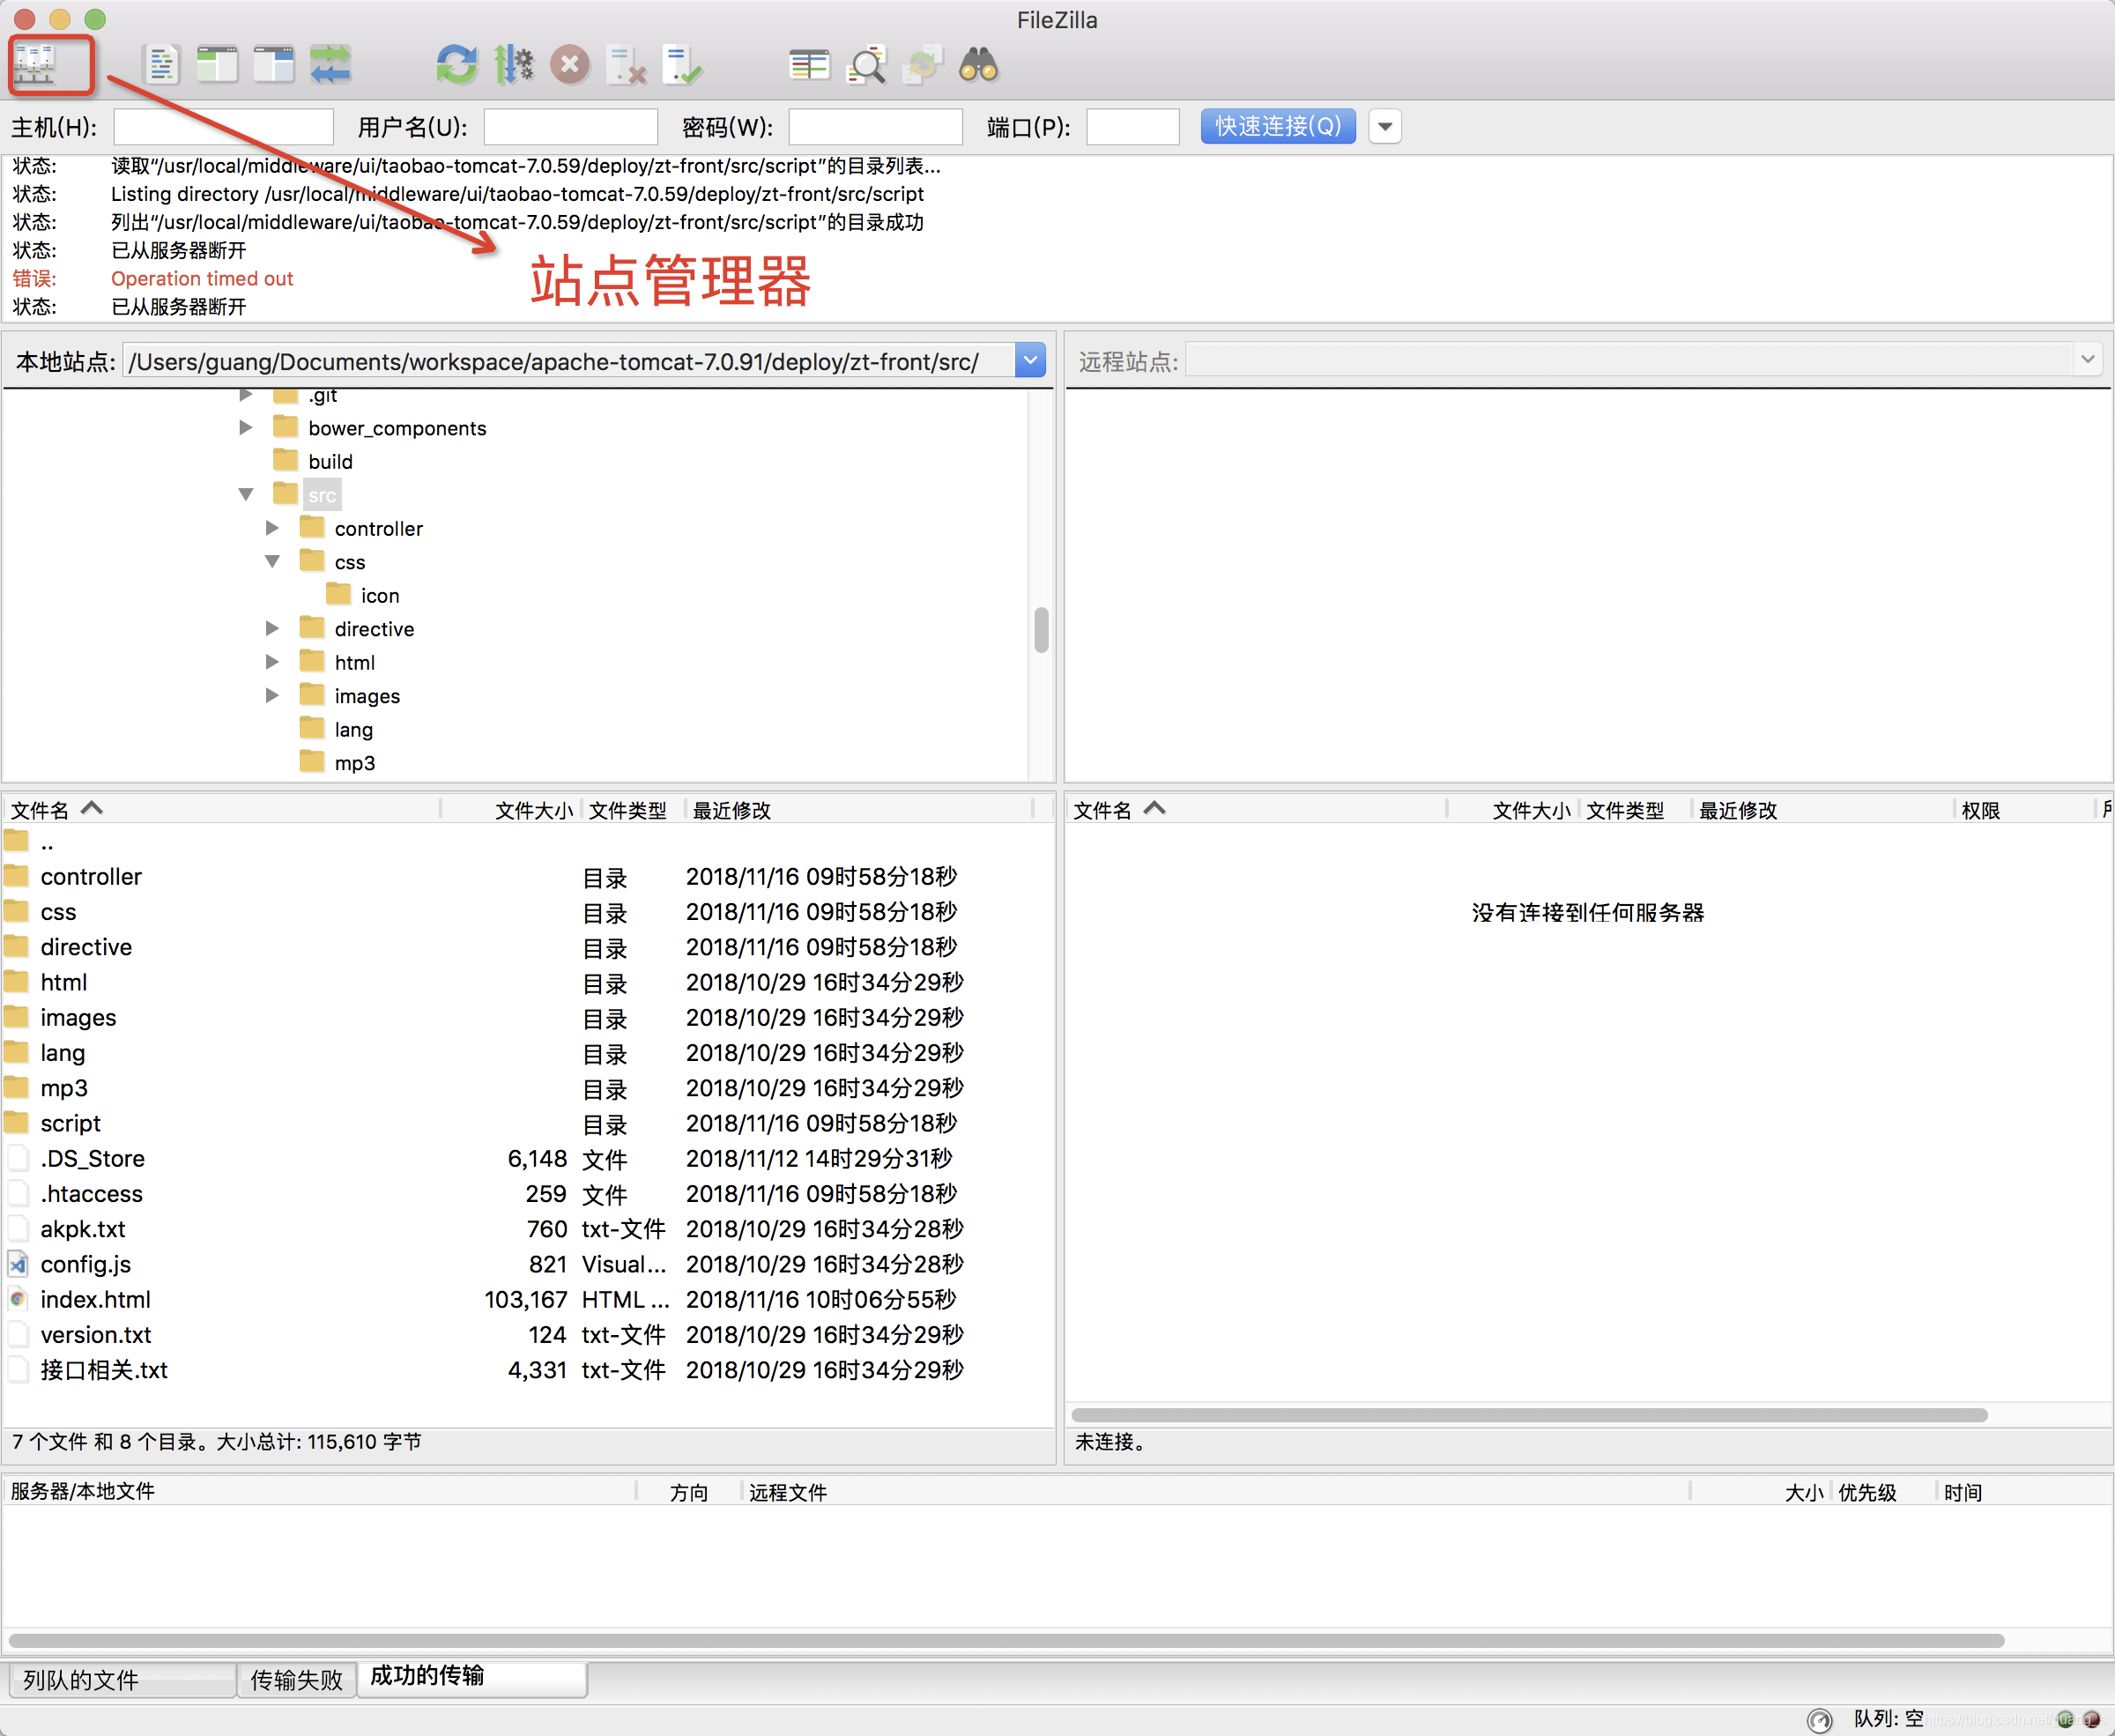
Task: Select the .htaccess file row
Action: [x=528, y=1193]
